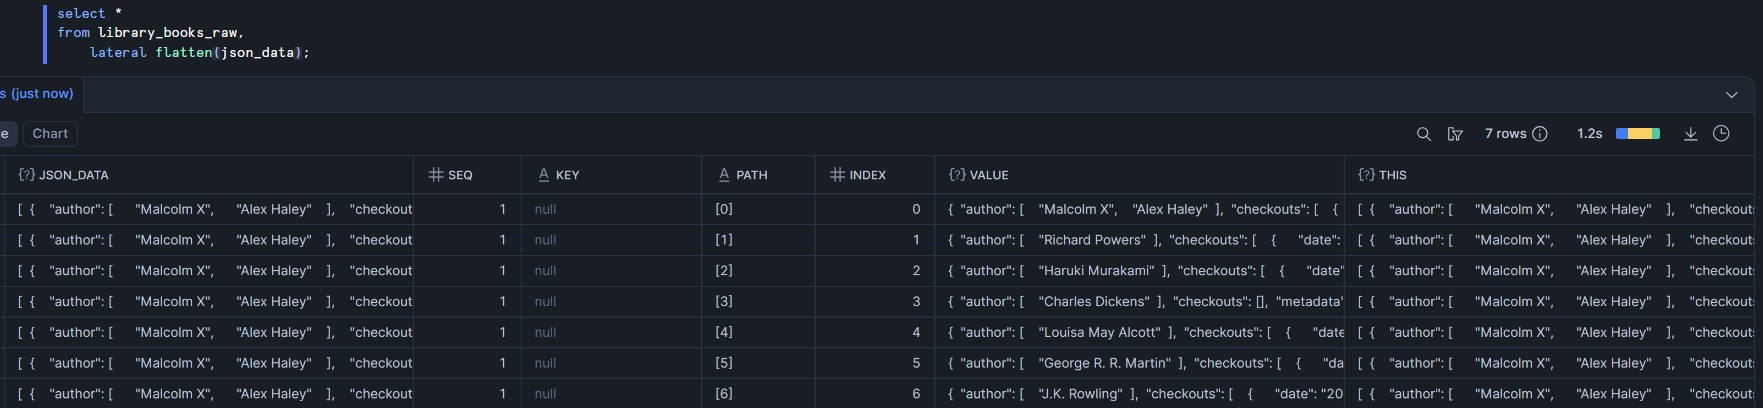Switch to the Chart view tab
The width and height of the screenshot is (1763, 408).
[50, 134]
